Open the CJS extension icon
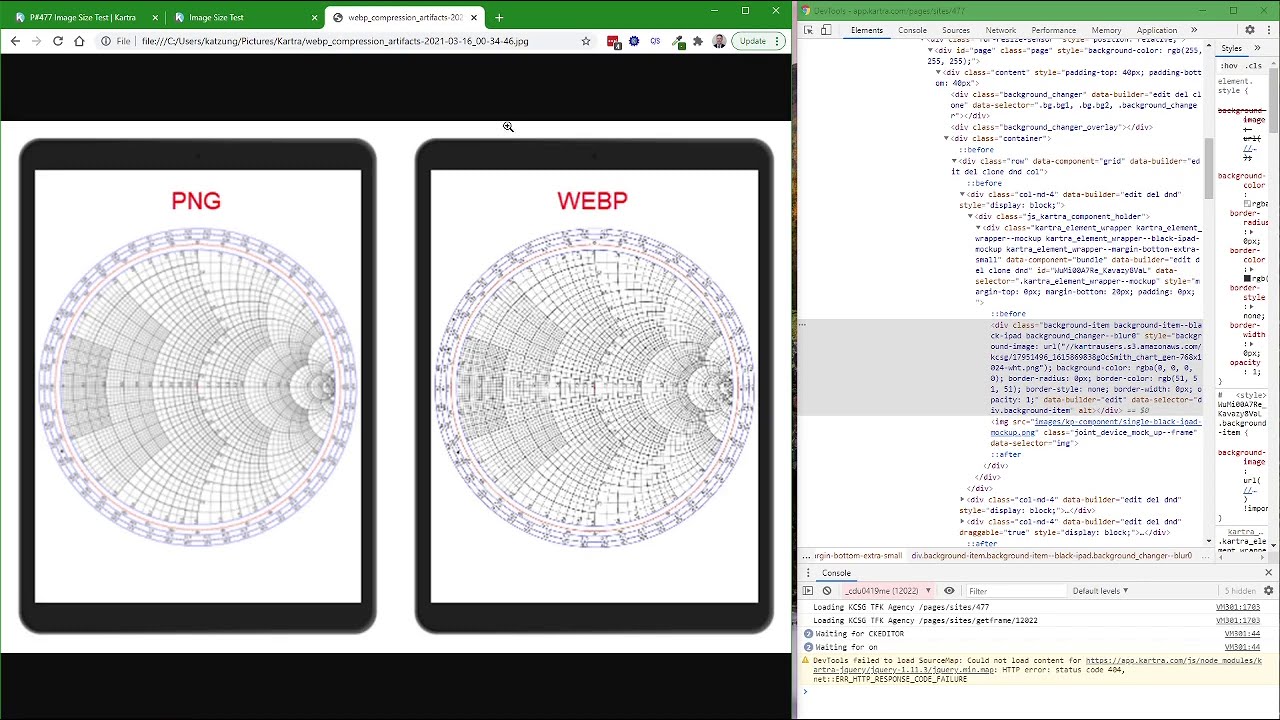The height and width of the screenshot is (720, 1280). (x=655, y=41)
